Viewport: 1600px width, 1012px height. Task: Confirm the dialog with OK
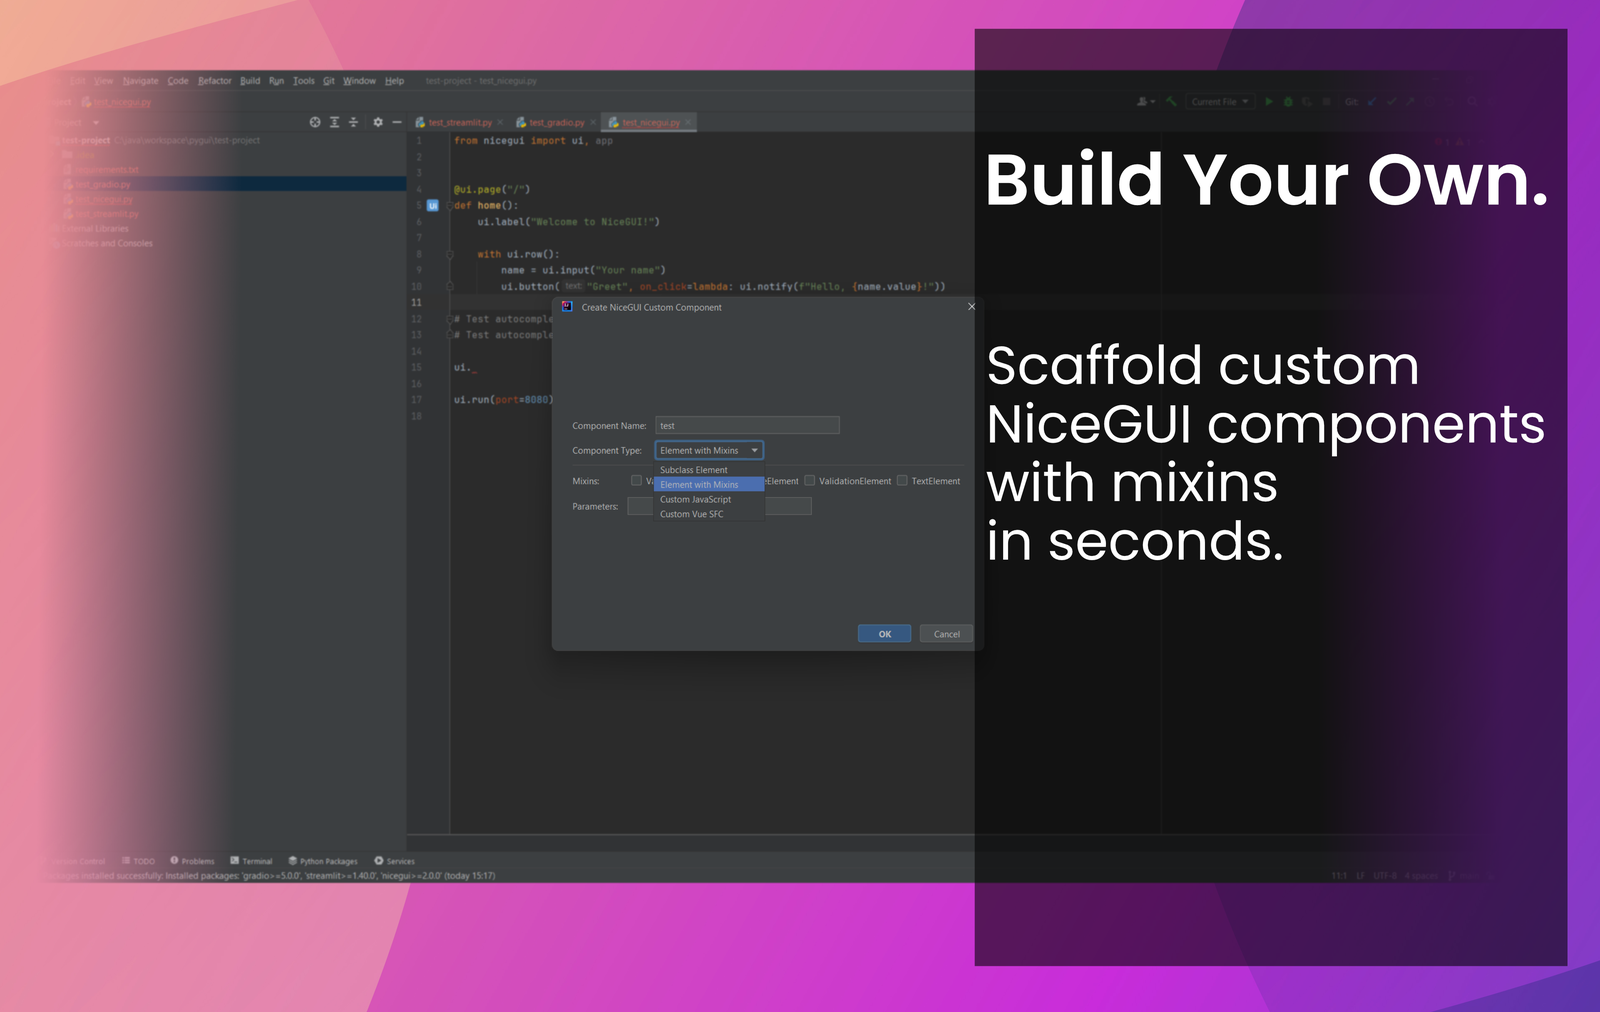(x=884, y=634)
